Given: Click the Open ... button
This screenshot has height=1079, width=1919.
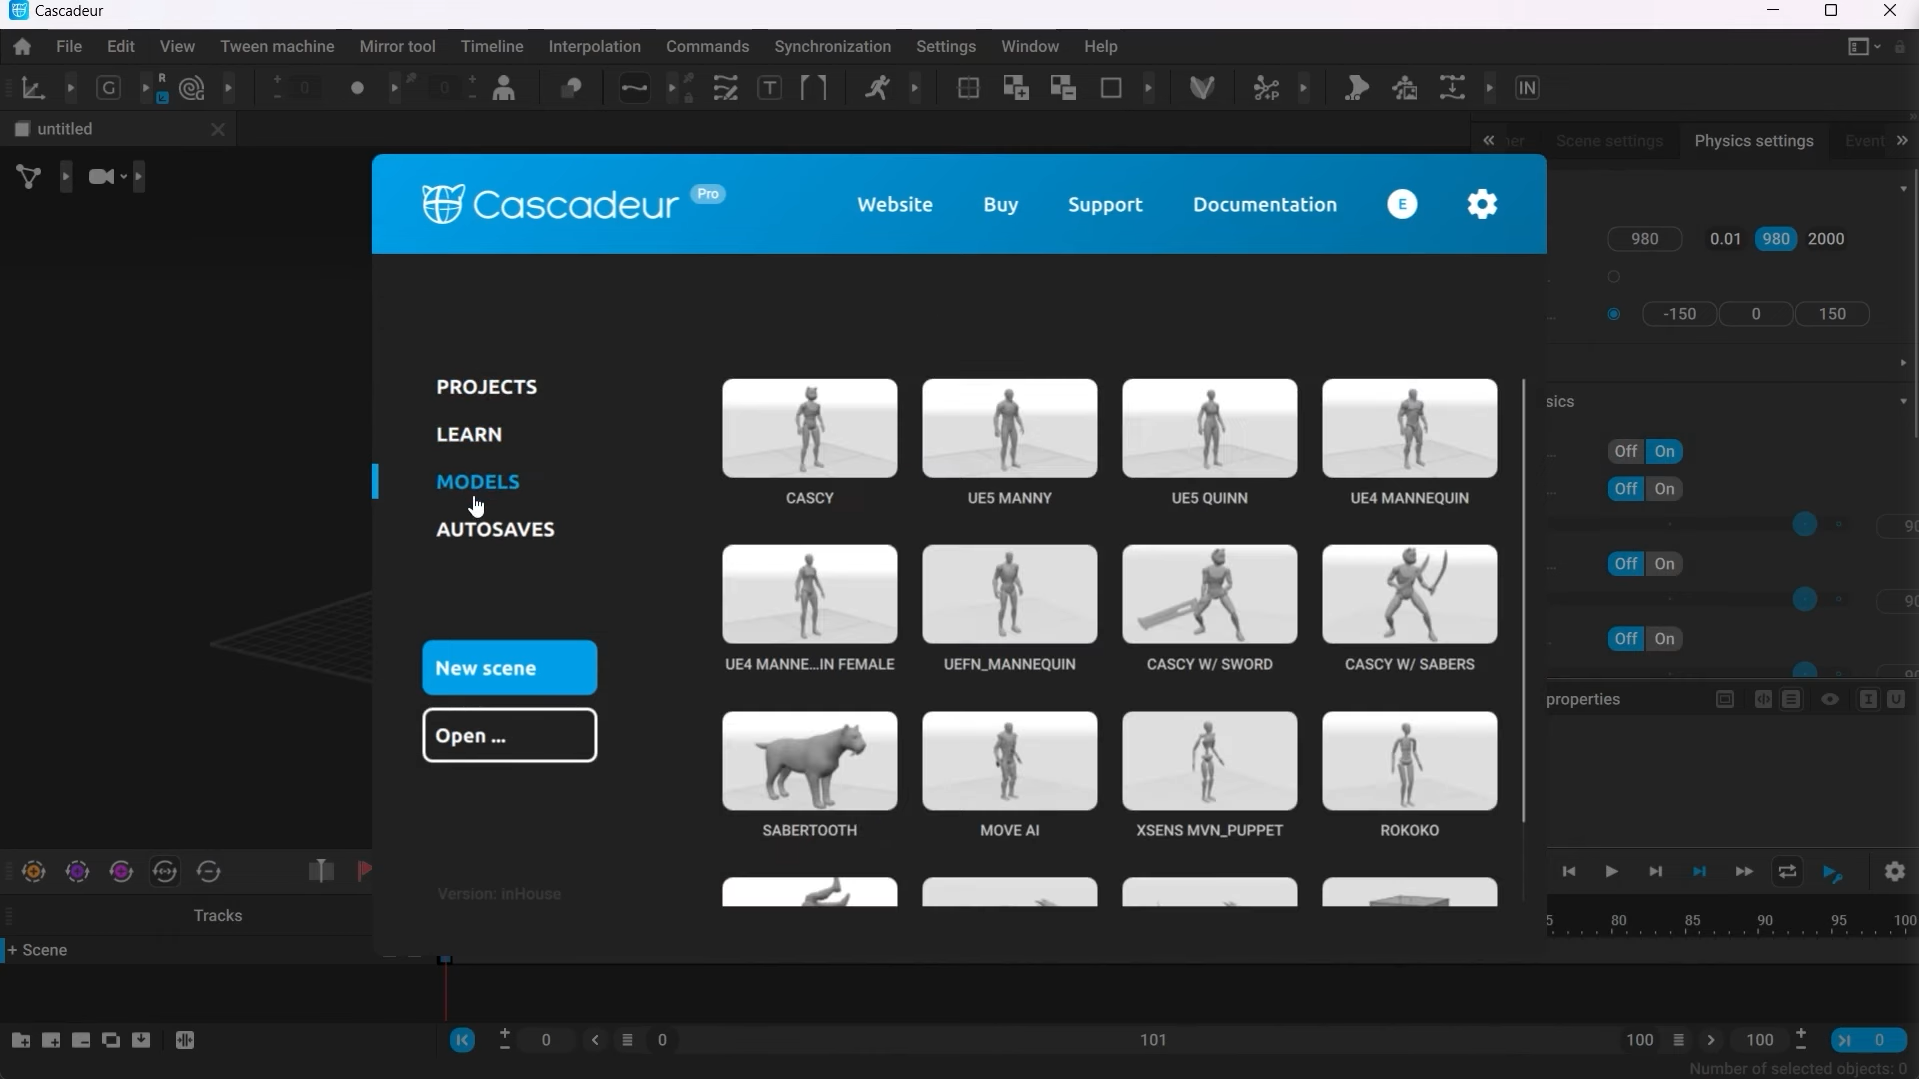Looking at the screenshot, I should pyautogui.click(x=509, y=736).
